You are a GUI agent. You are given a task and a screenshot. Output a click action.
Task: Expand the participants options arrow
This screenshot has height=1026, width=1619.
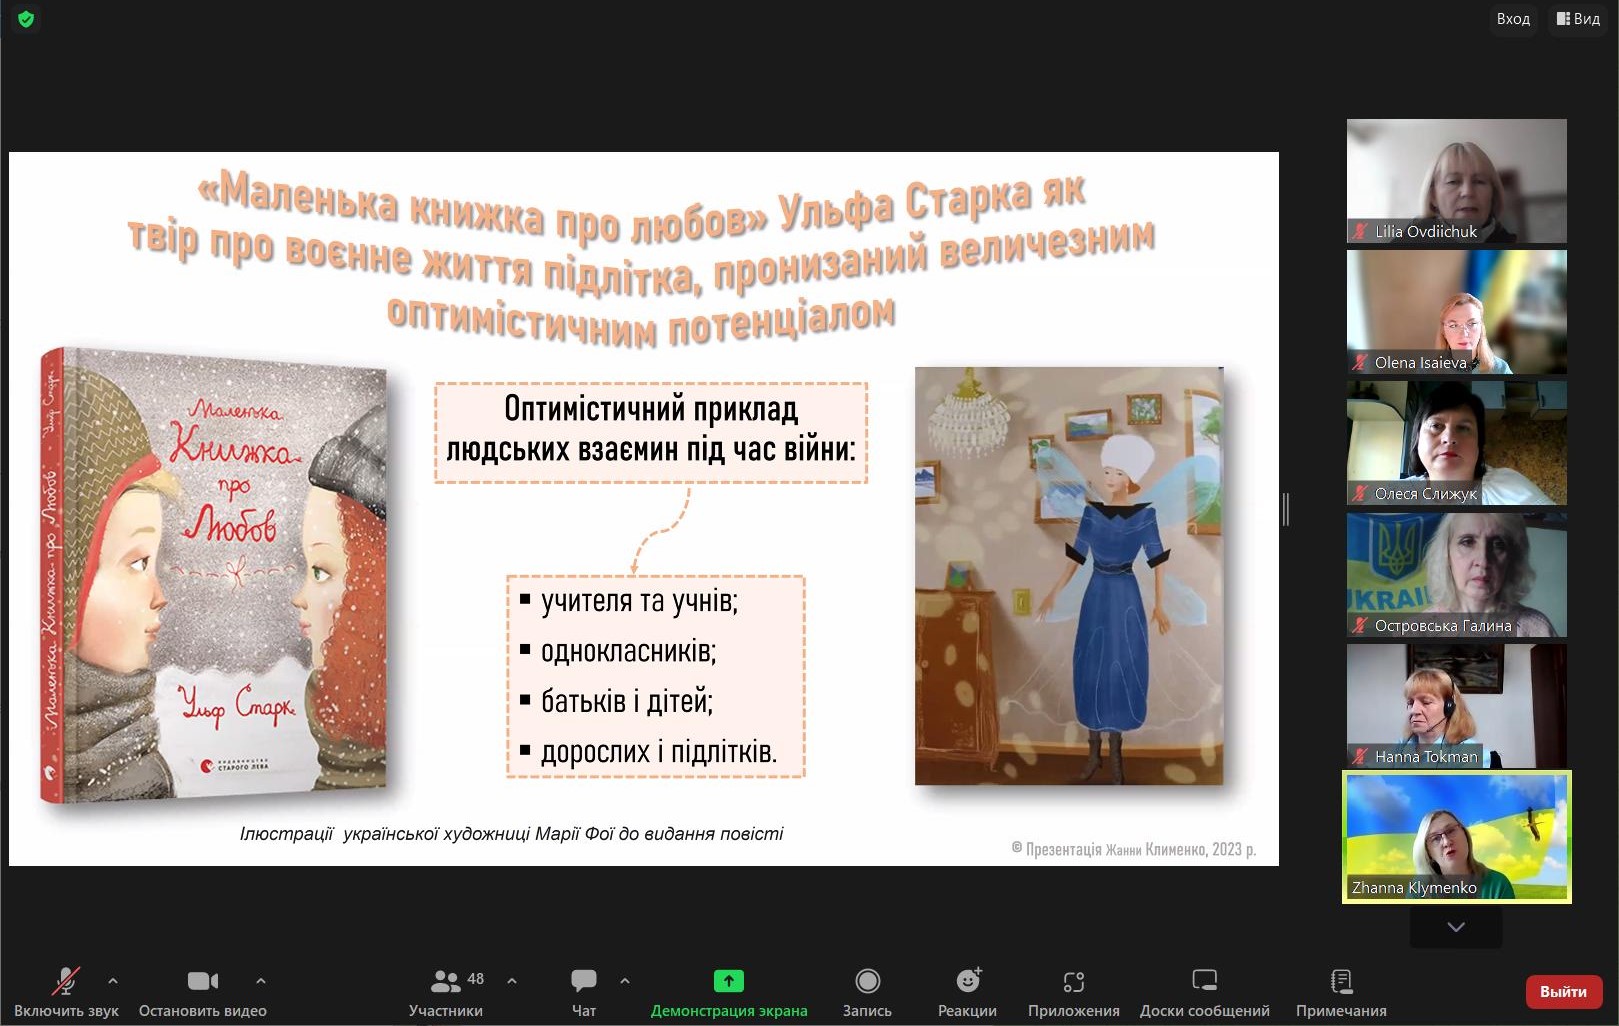(512, 981)
